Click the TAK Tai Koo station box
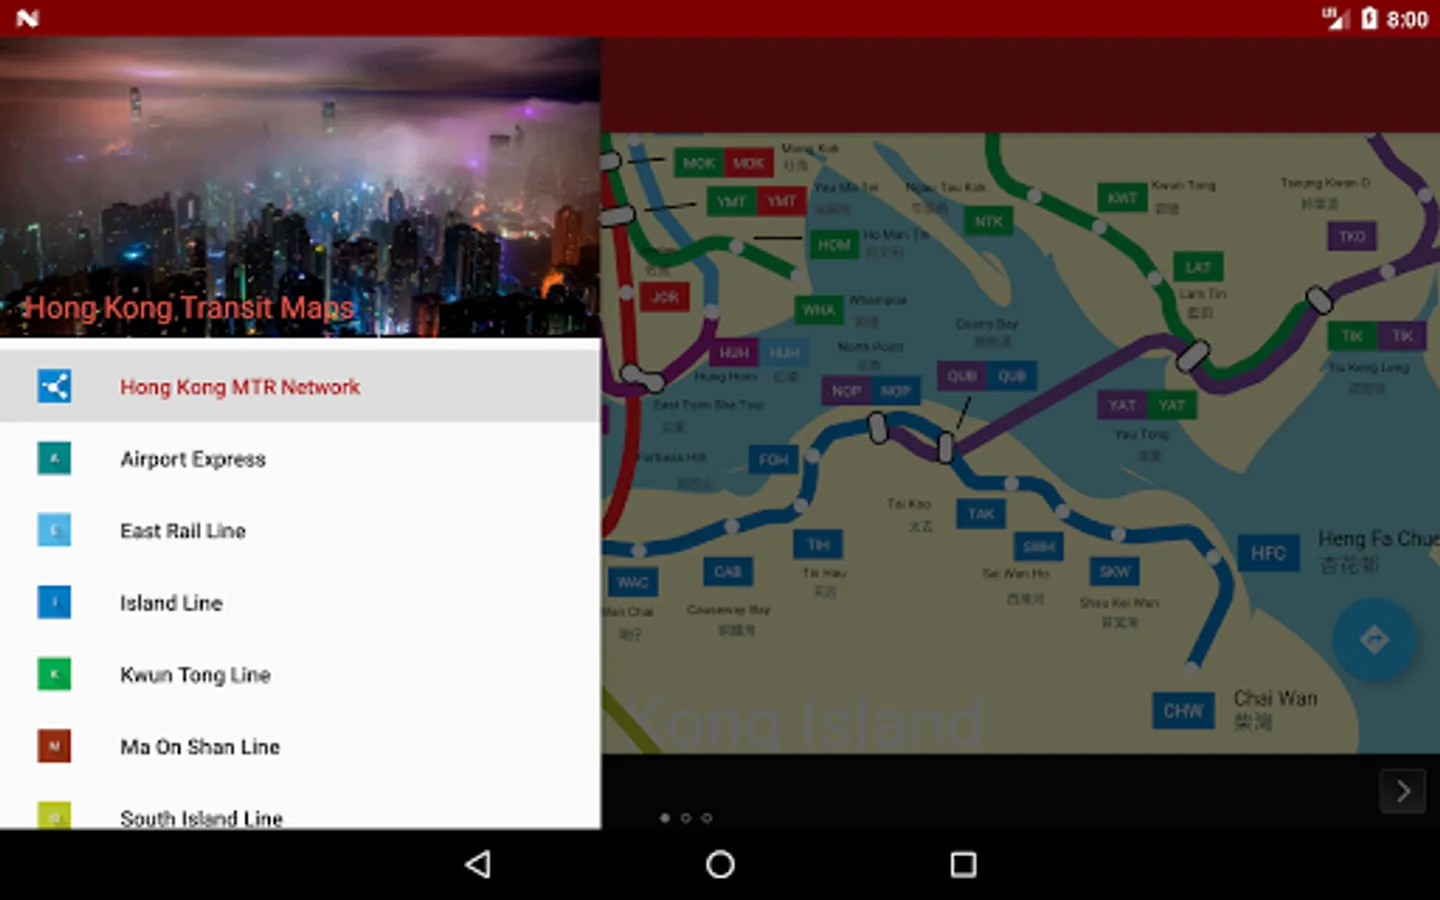Image resolution: width=1440 pixels, height=900 pixels. tap(981, 514)
